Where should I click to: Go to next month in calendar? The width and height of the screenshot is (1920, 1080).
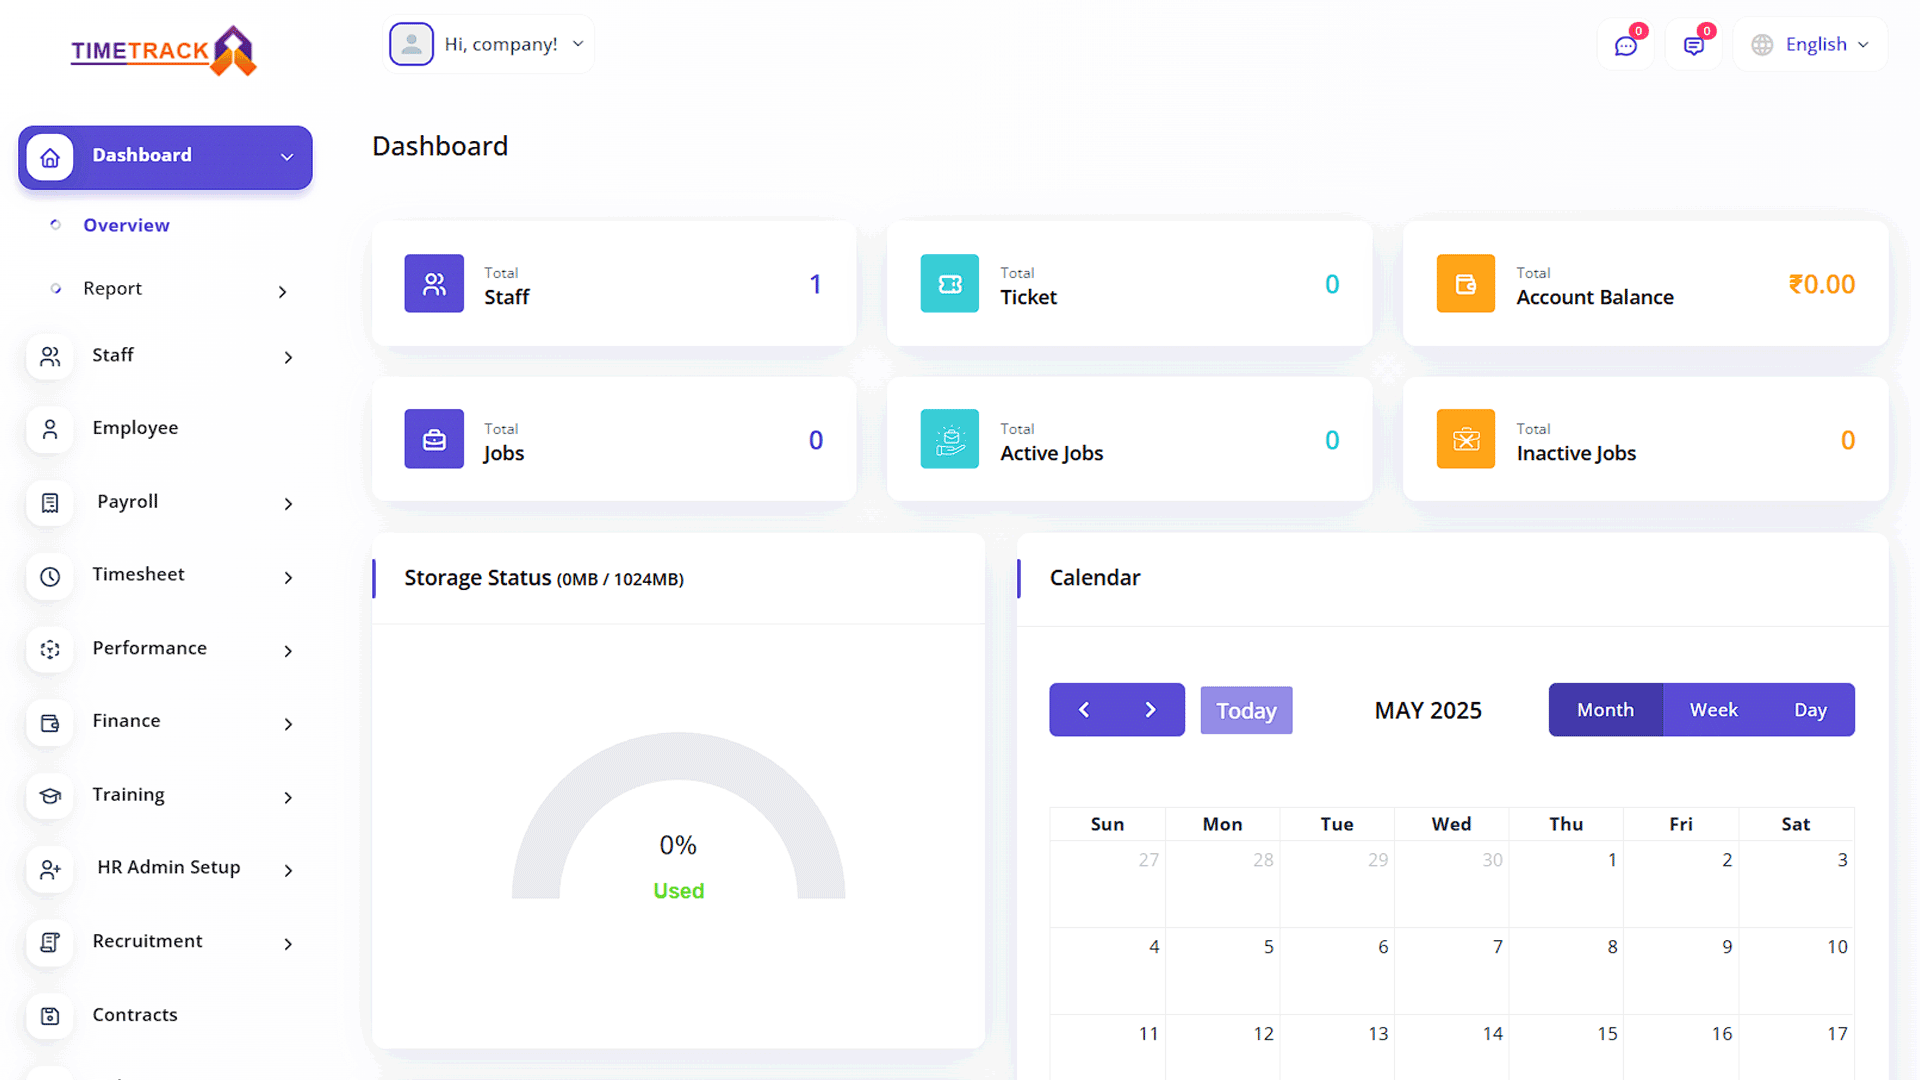(x=1150, y=710)
